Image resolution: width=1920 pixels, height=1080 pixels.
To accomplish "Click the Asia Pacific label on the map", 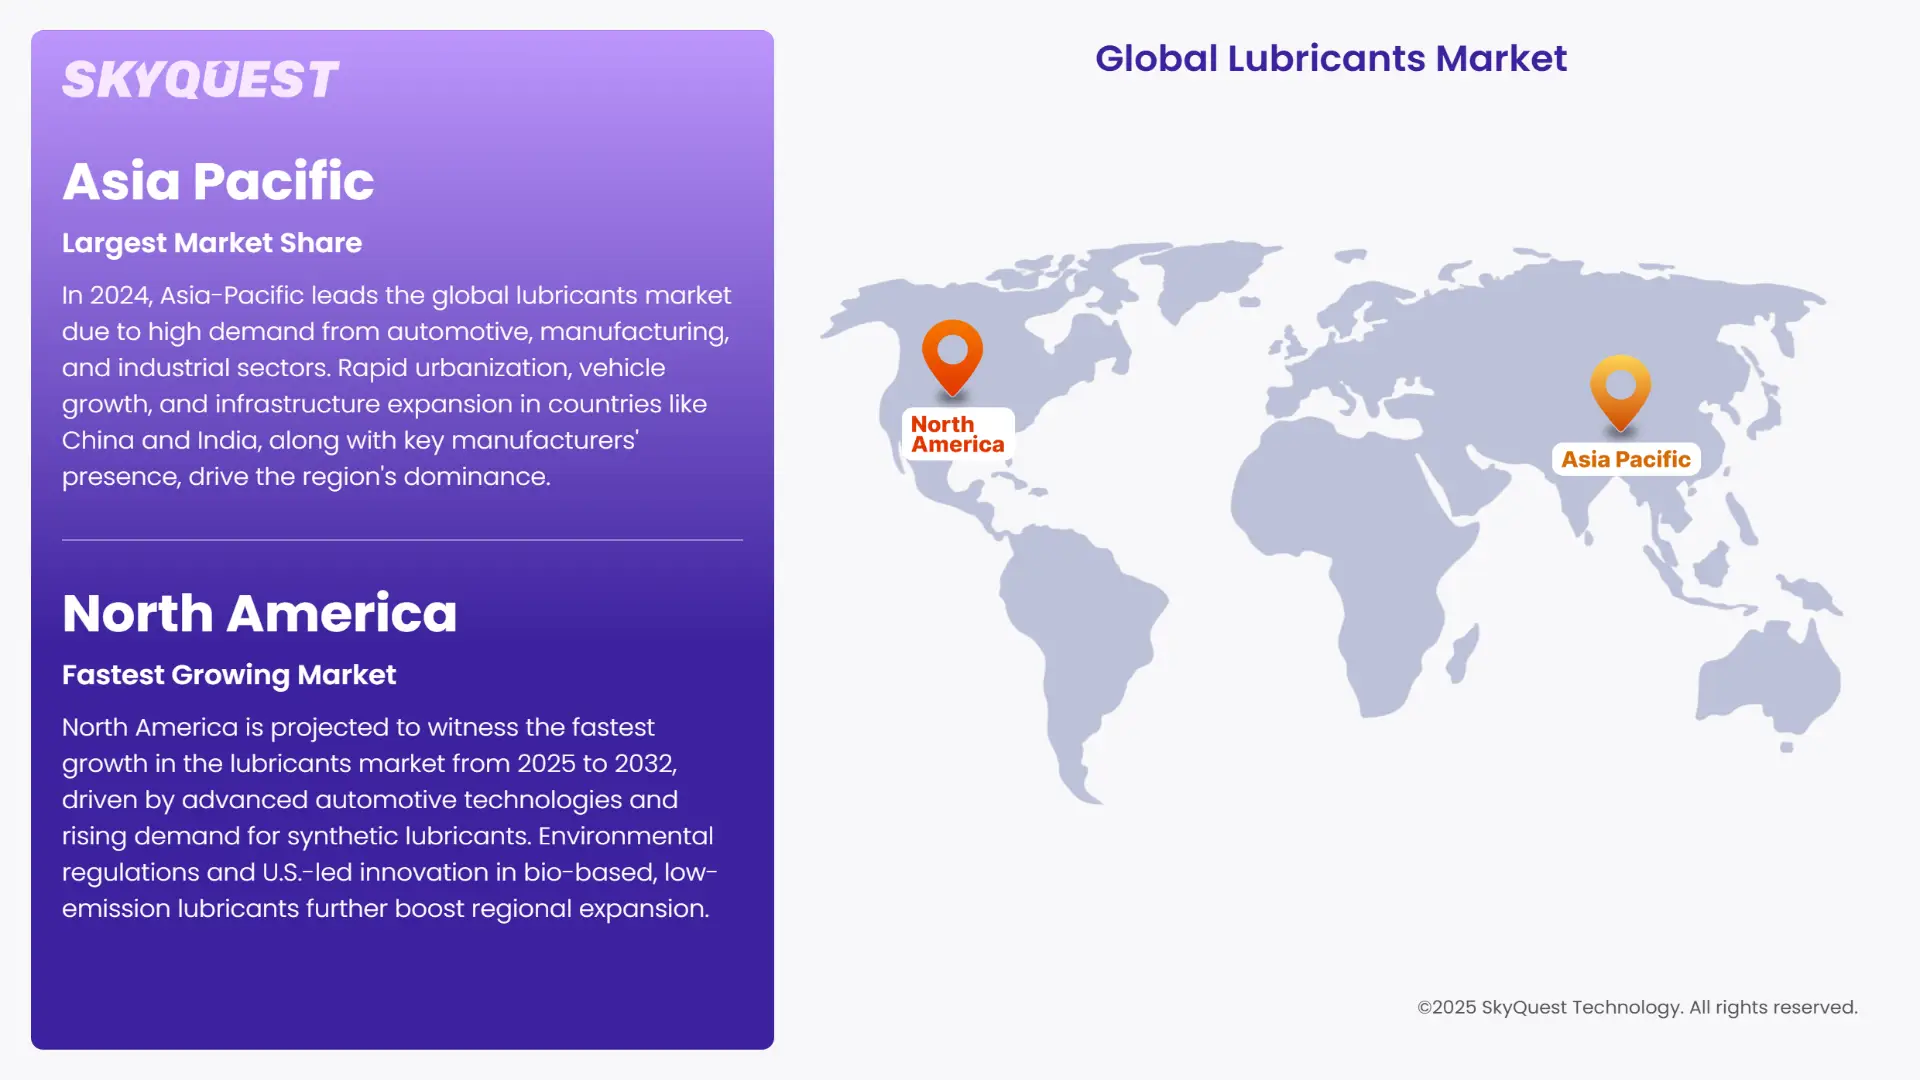I will (1625, 458).
